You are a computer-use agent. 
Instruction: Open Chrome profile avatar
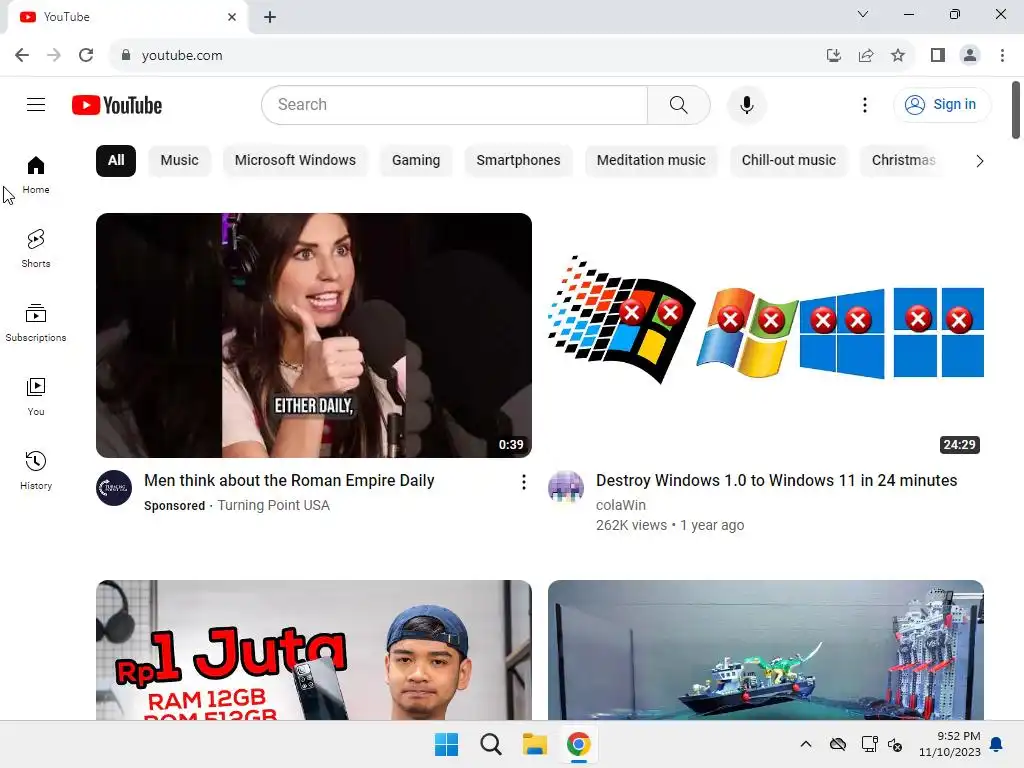(970, 56)
